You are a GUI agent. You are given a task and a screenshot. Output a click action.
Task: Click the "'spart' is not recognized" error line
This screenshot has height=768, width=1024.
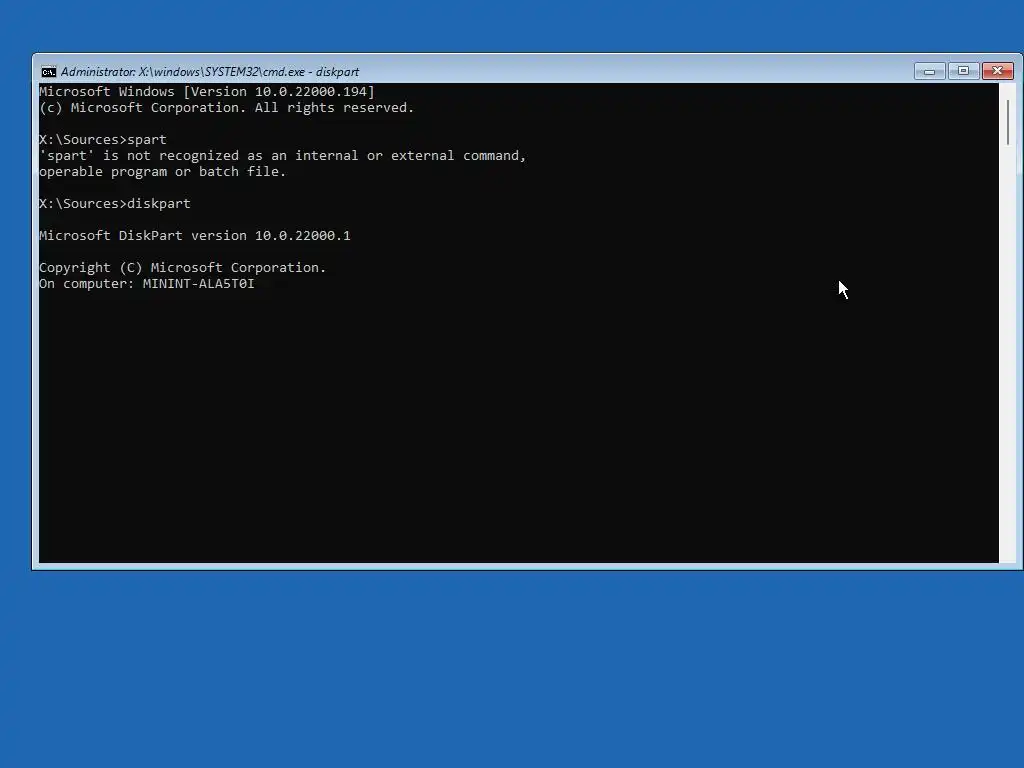[283, 155]
